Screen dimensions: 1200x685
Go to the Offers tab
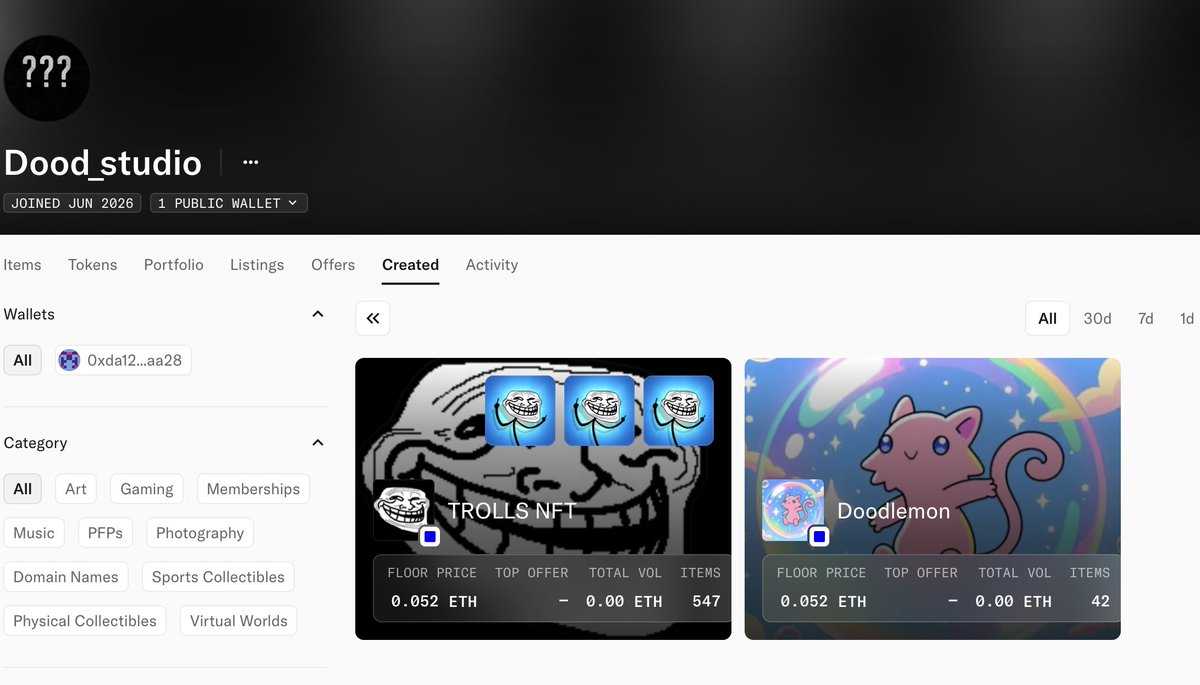click(x=333, y=265)
